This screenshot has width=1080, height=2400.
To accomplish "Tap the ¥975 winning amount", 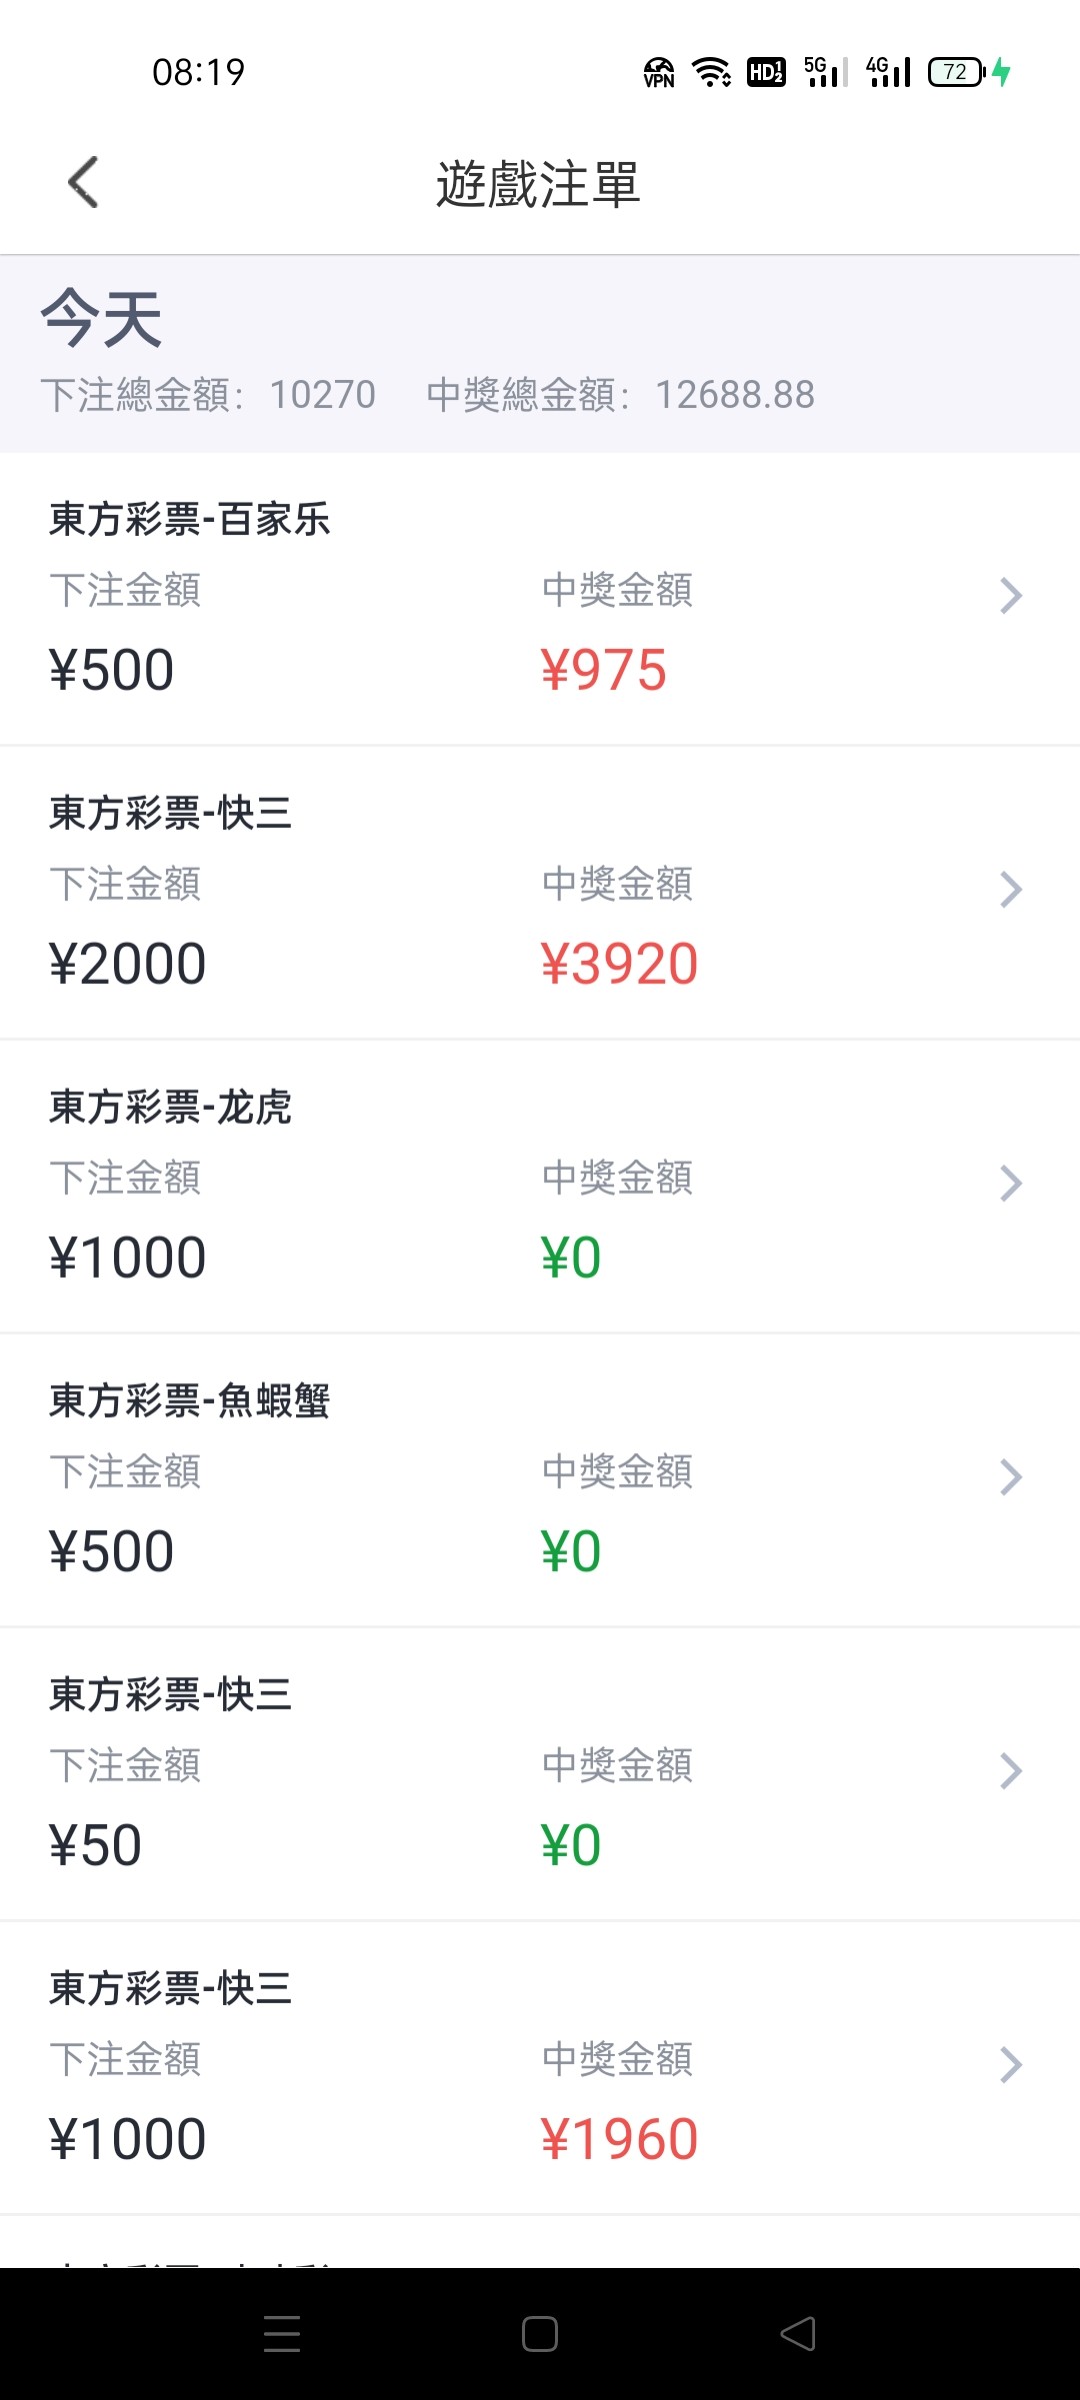I will click(603, 670).
